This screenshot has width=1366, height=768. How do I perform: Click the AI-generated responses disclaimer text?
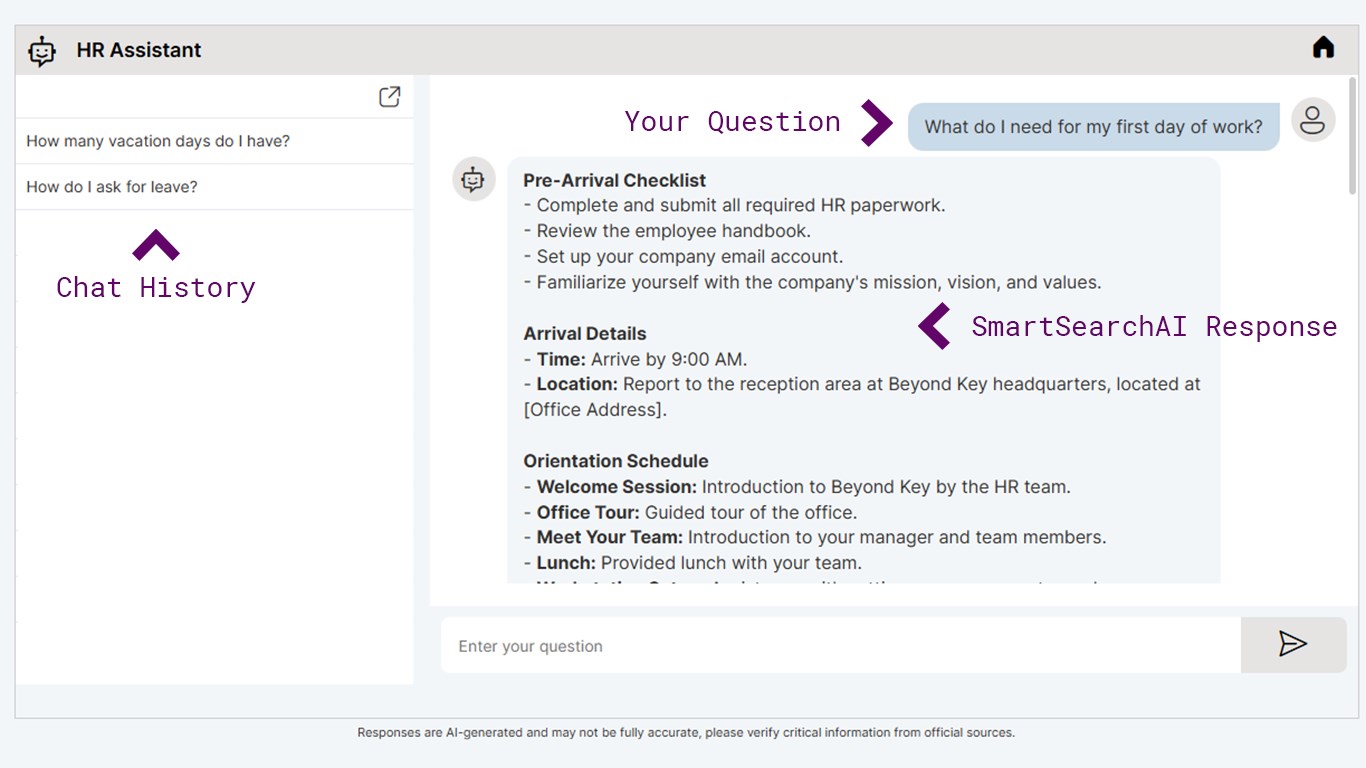686,733
